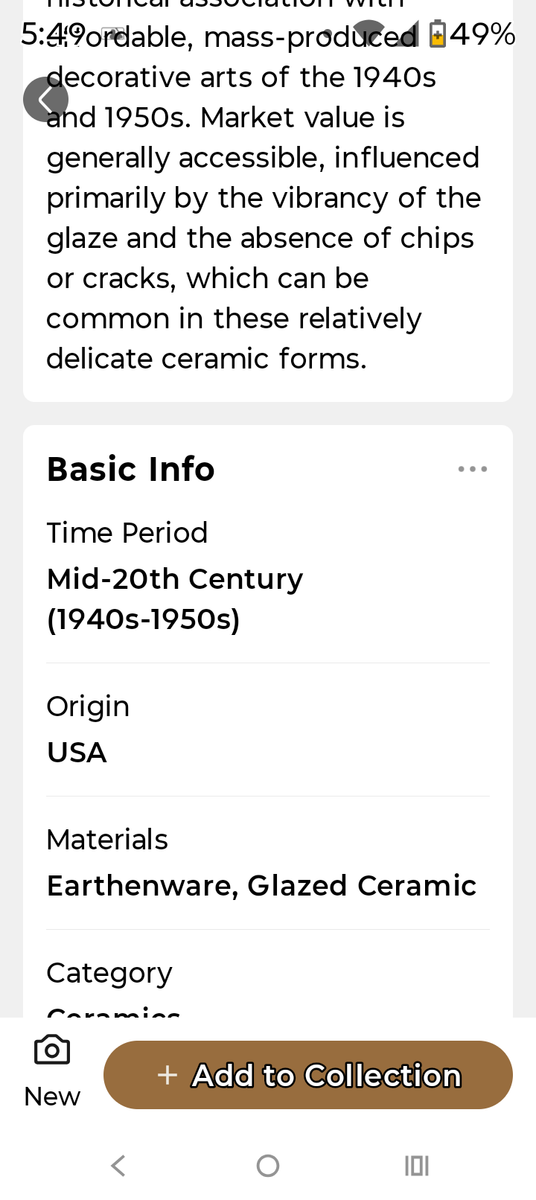The height and width of the screenshot is (1200, 536).
Task: Tap the camera New icon
Action: coord(52,1049)
